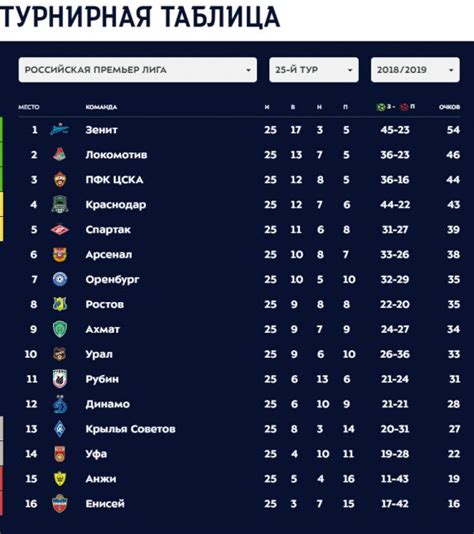Click the Arsenal club crest
The width and height of the screenshot is (474, 534).
pos(60,254)
